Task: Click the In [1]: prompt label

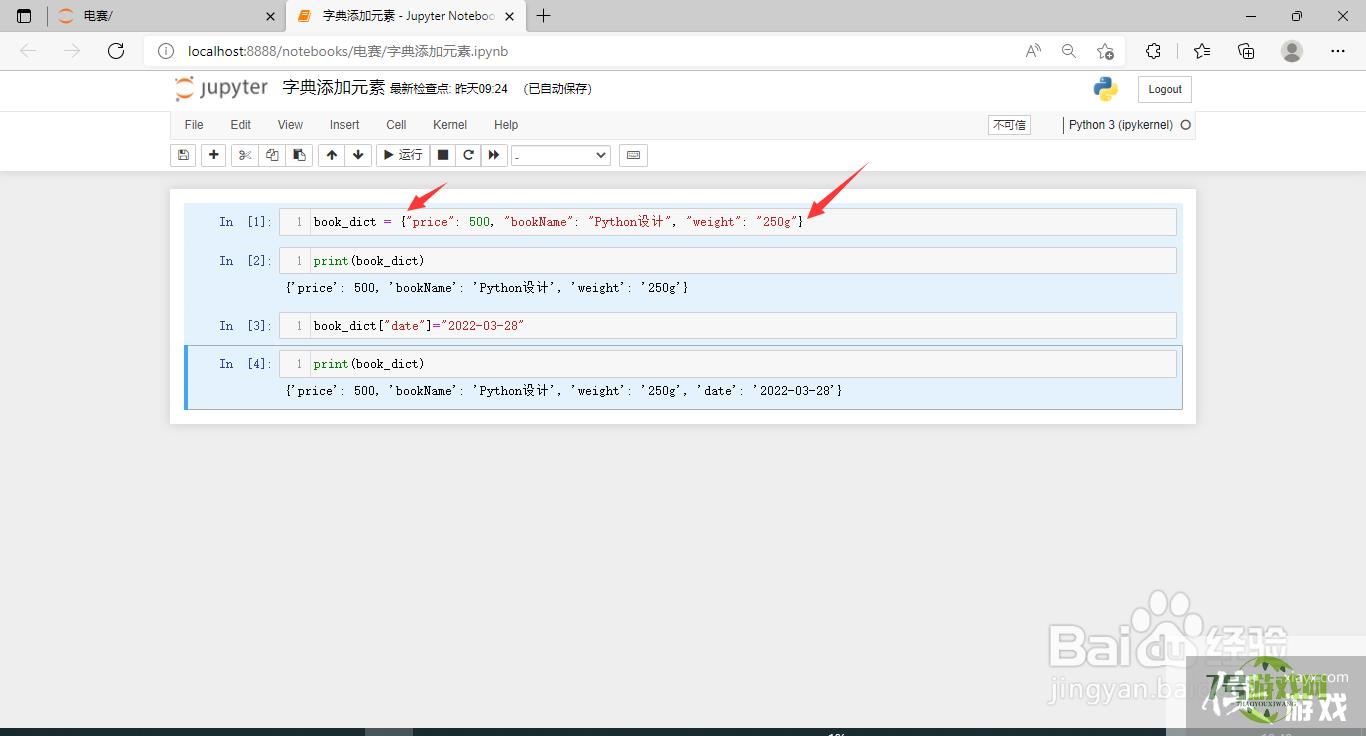Action: coord(245,222)
